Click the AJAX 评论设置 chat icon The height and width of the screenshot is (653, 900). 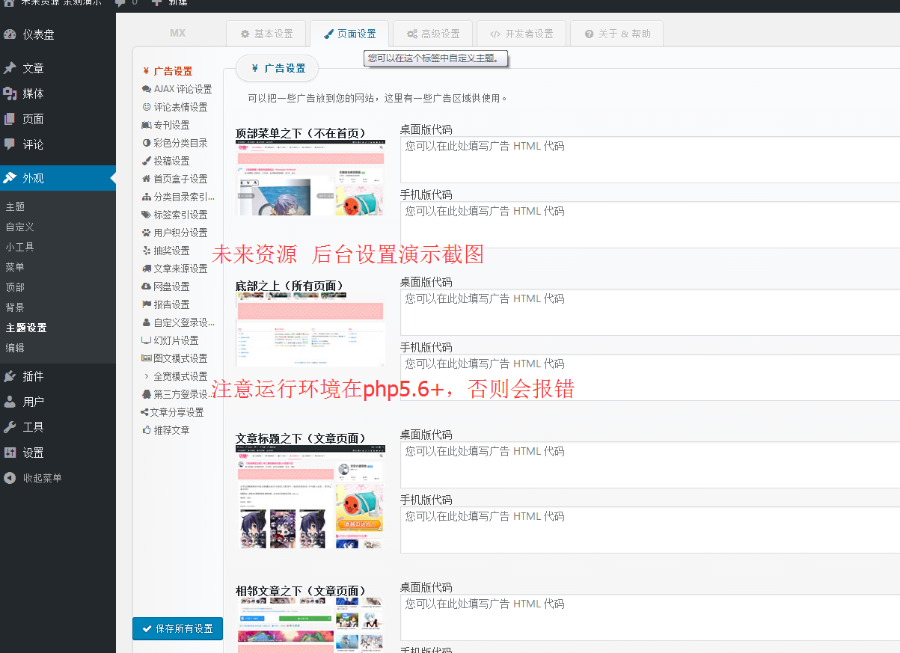146,89
